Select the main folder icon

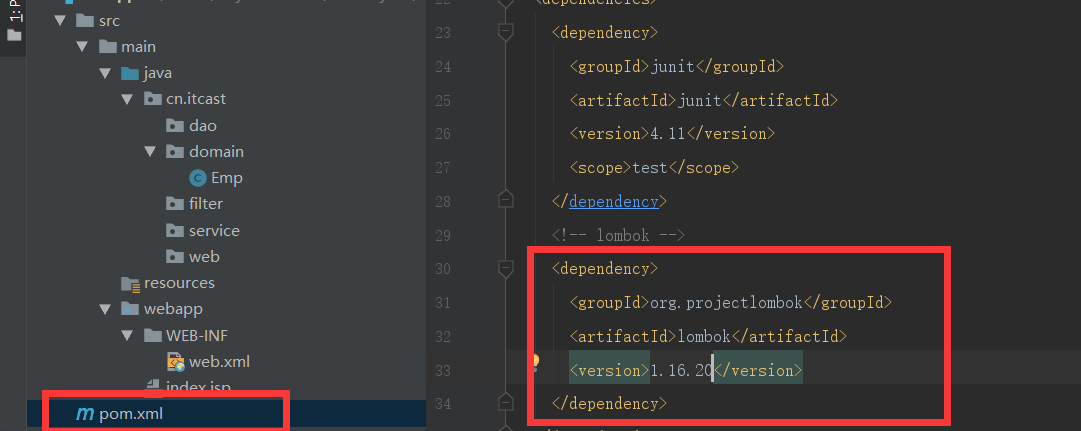coord(108,47)
